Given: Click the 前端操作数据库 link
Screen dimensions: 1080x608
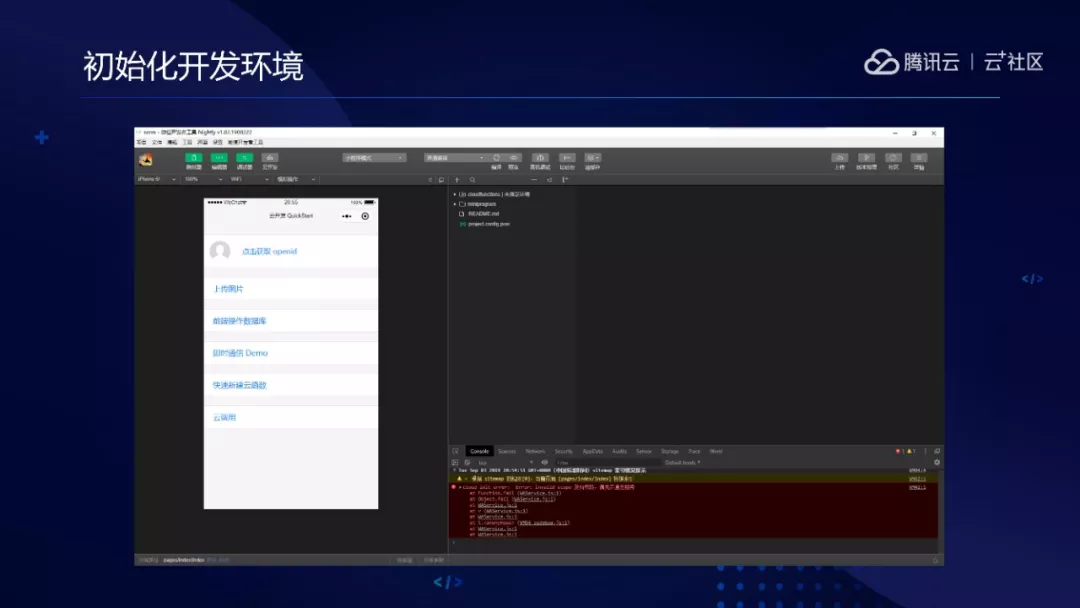Looking at the screenshot, I should tap(239, 321).
